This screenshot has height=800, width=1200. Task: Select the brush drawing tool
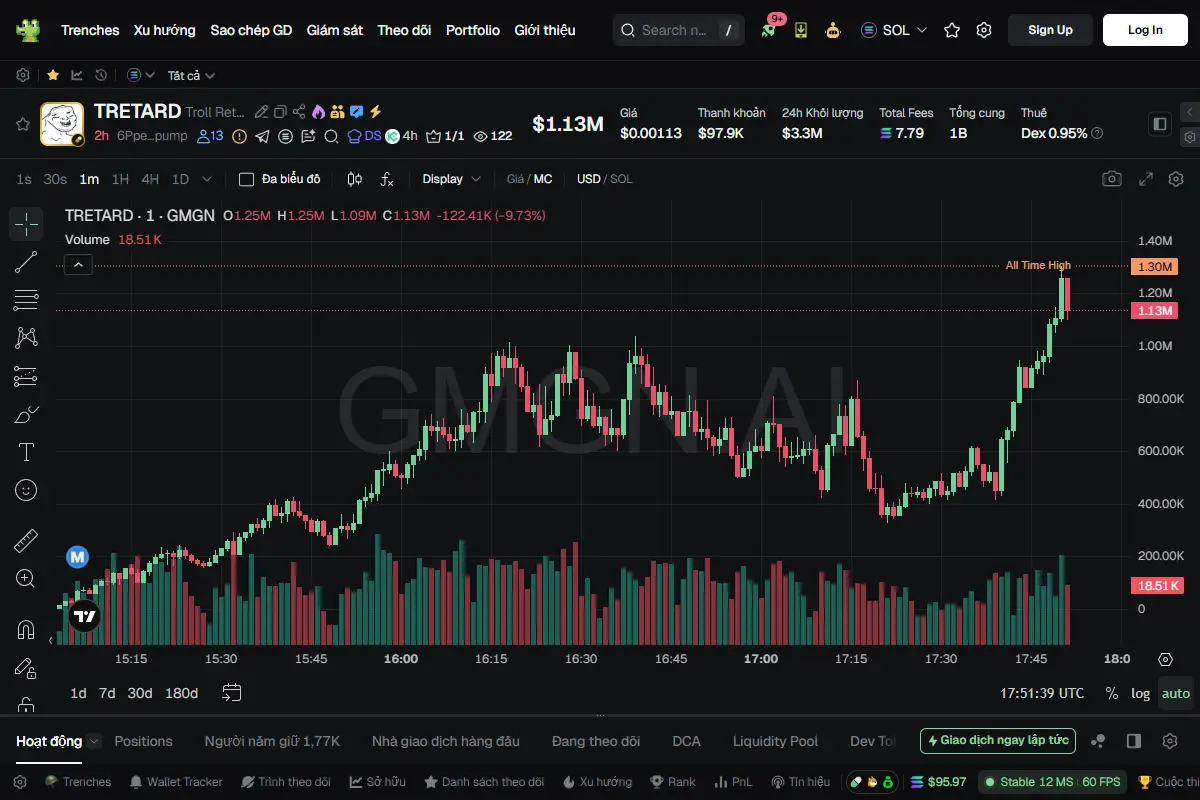(x=26, y=414)
